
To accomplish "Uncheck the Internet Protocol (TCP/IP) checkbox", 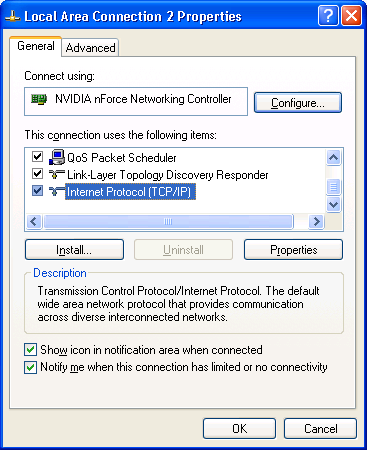I will coord(37,191).
